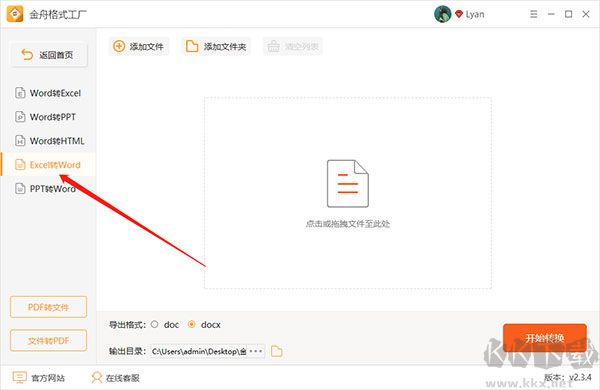Open 在线客服 online support link

[x=115, y=378]
